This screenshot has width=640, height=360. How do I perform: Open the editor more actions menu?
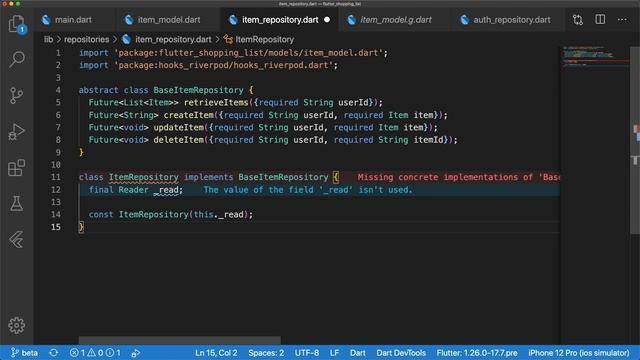tap(622, 20)
